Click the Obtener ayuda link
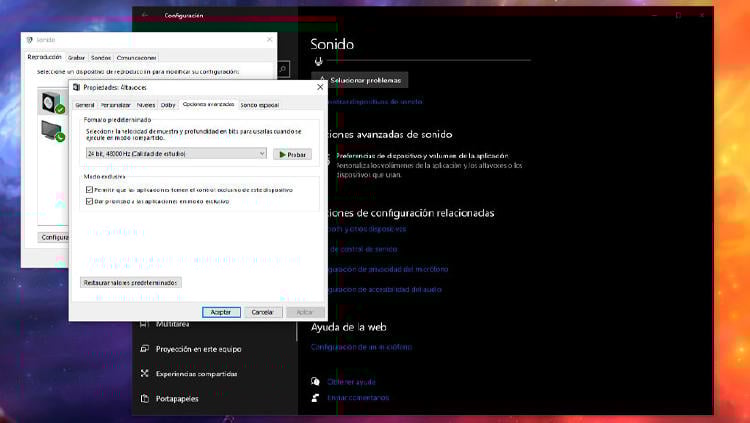750x423 pixels. tap(352, 382)
